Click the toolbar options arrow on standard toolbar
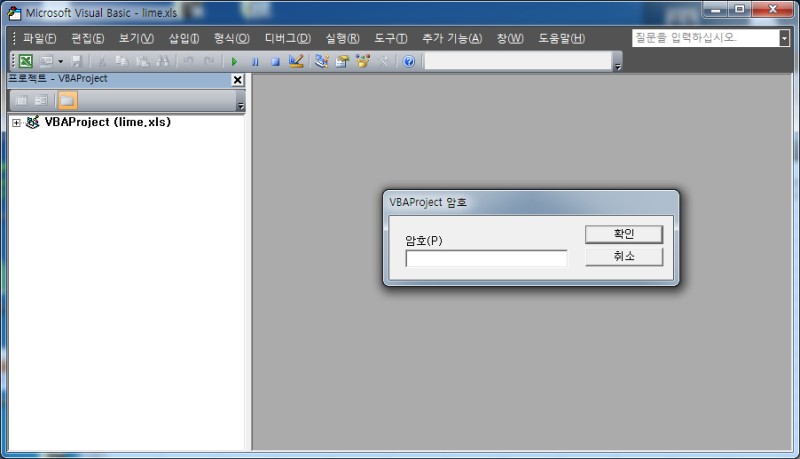The height and width of the screenshot is (459, 800). [x=618, y=66]
